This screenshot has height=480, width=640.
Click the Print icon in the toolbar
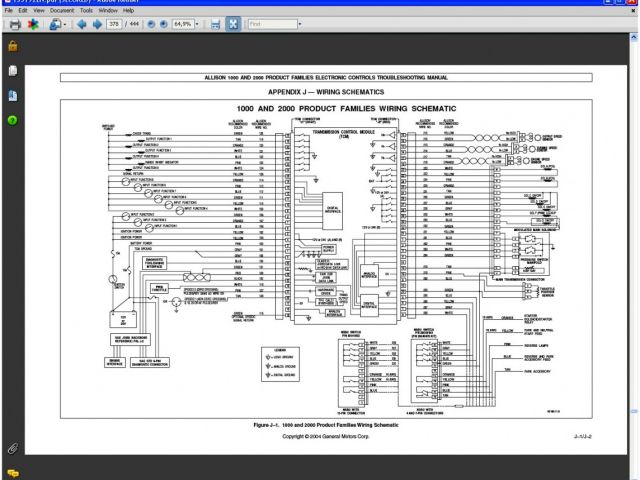(13, 23)
